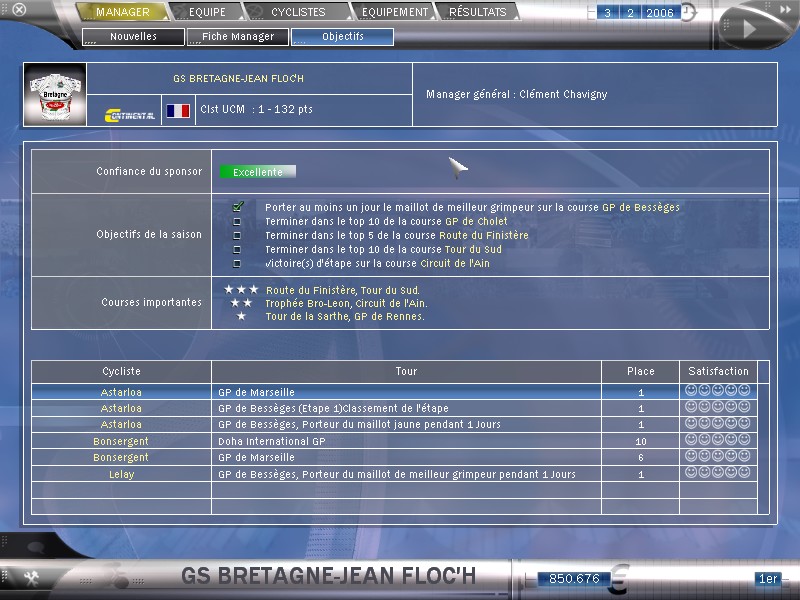Open the Nouvelles sub-tab
The height and width of the screenshot is (600, 800).
[x=133, y=37]
